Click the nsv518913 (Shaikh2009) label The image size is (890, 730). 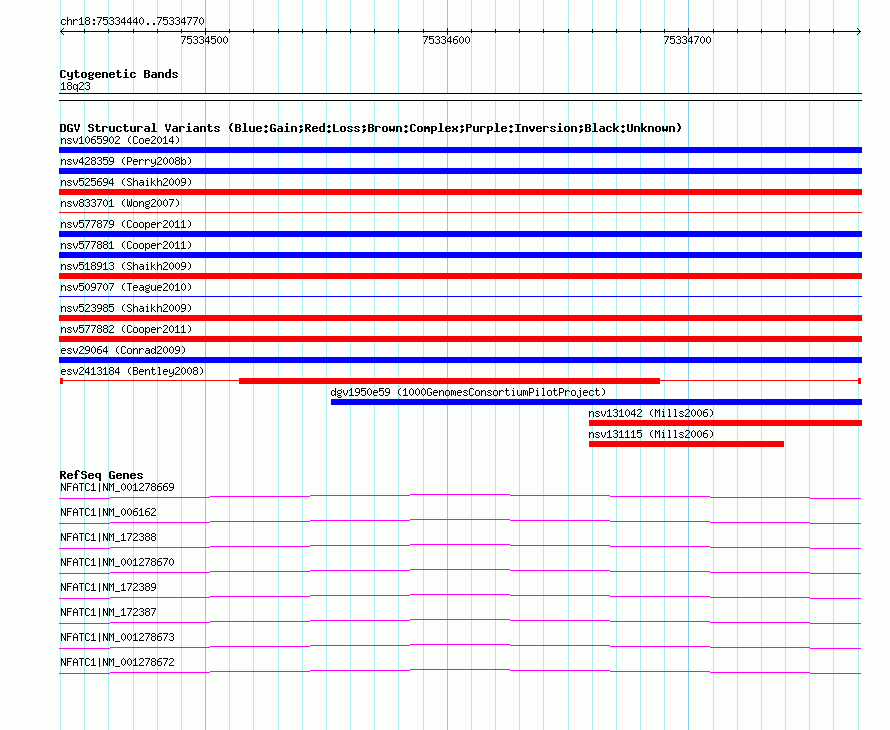click(126, 266)
